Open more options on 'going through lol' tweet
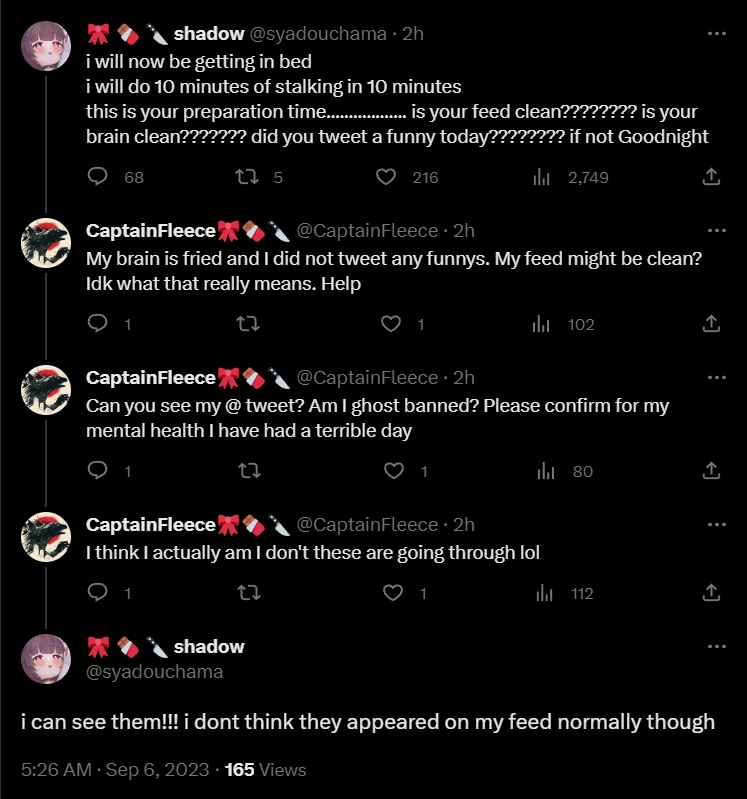 click(716, 524)
